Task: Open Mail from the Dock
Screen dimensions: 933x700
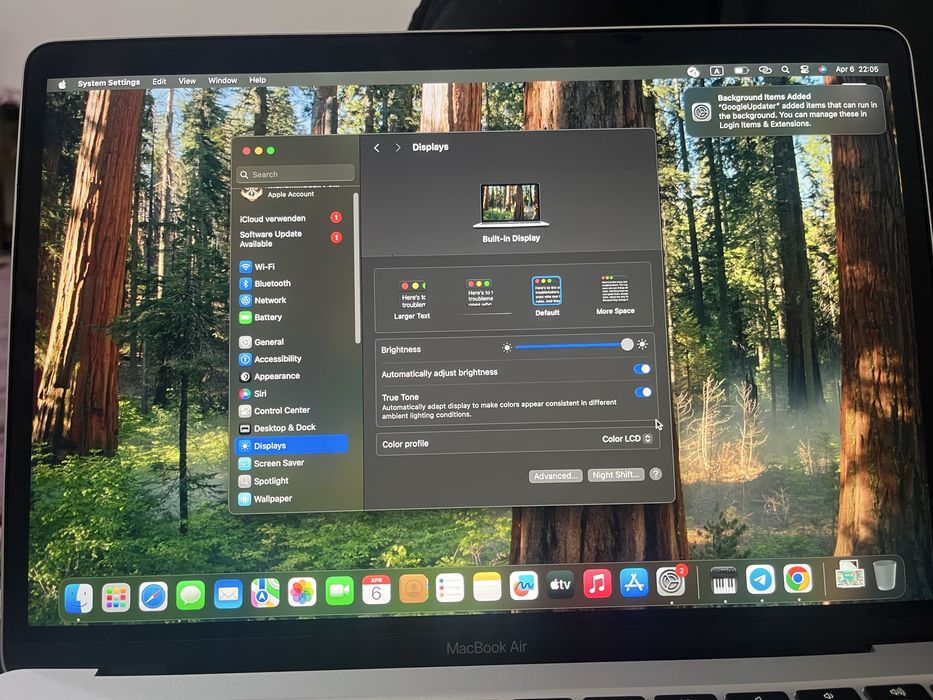Action: click(x=228, y=593)
